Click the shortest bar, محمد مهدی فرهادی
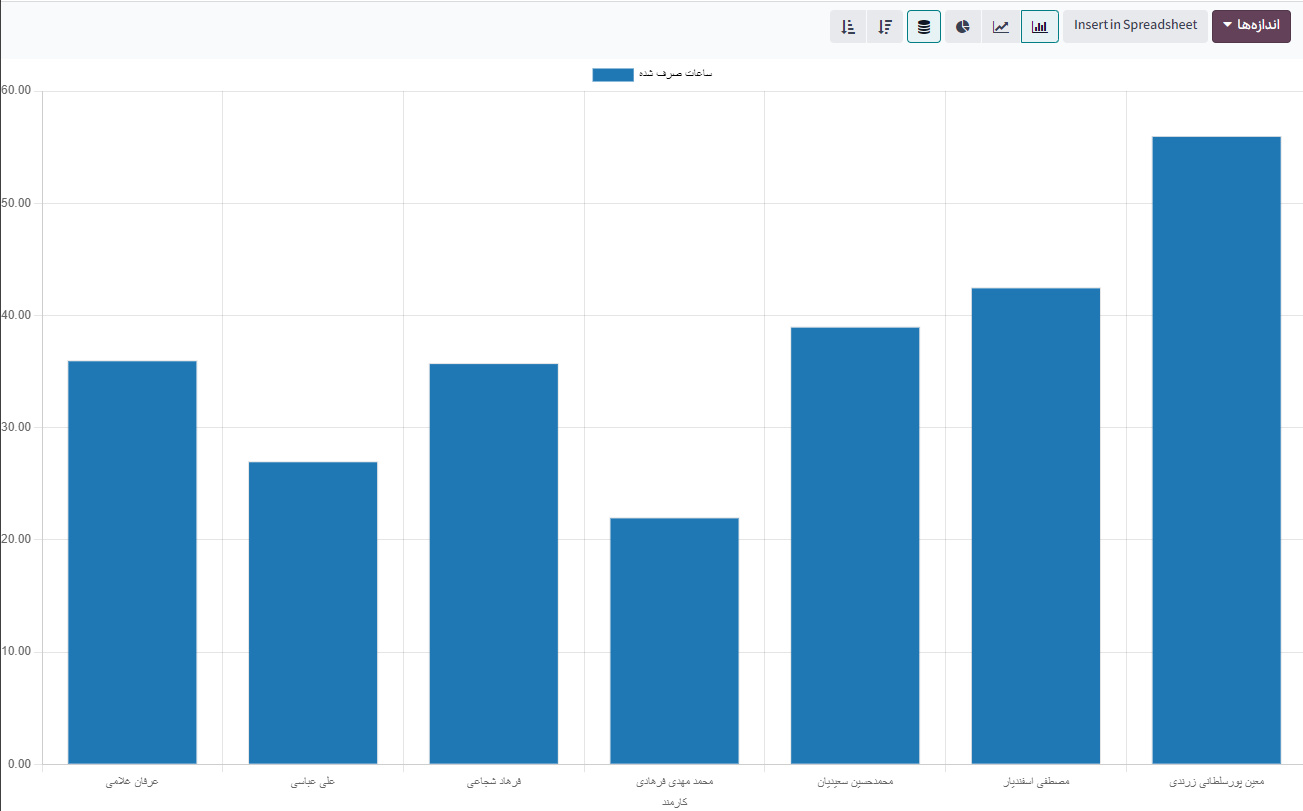The image size is (1303, 811). [674, 640]
